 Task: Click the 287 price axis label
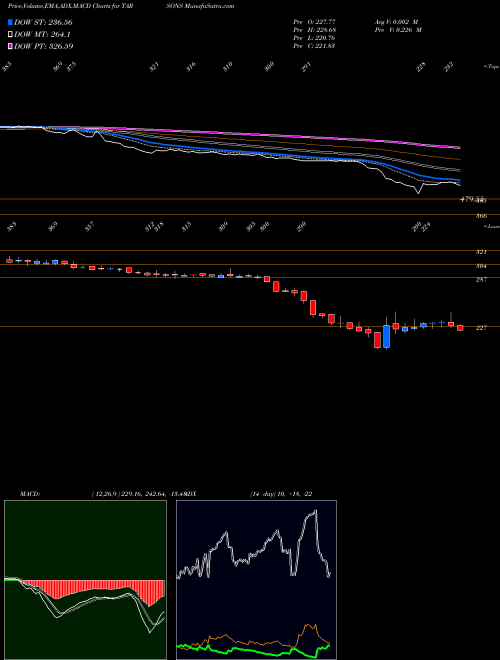point(481,279)
